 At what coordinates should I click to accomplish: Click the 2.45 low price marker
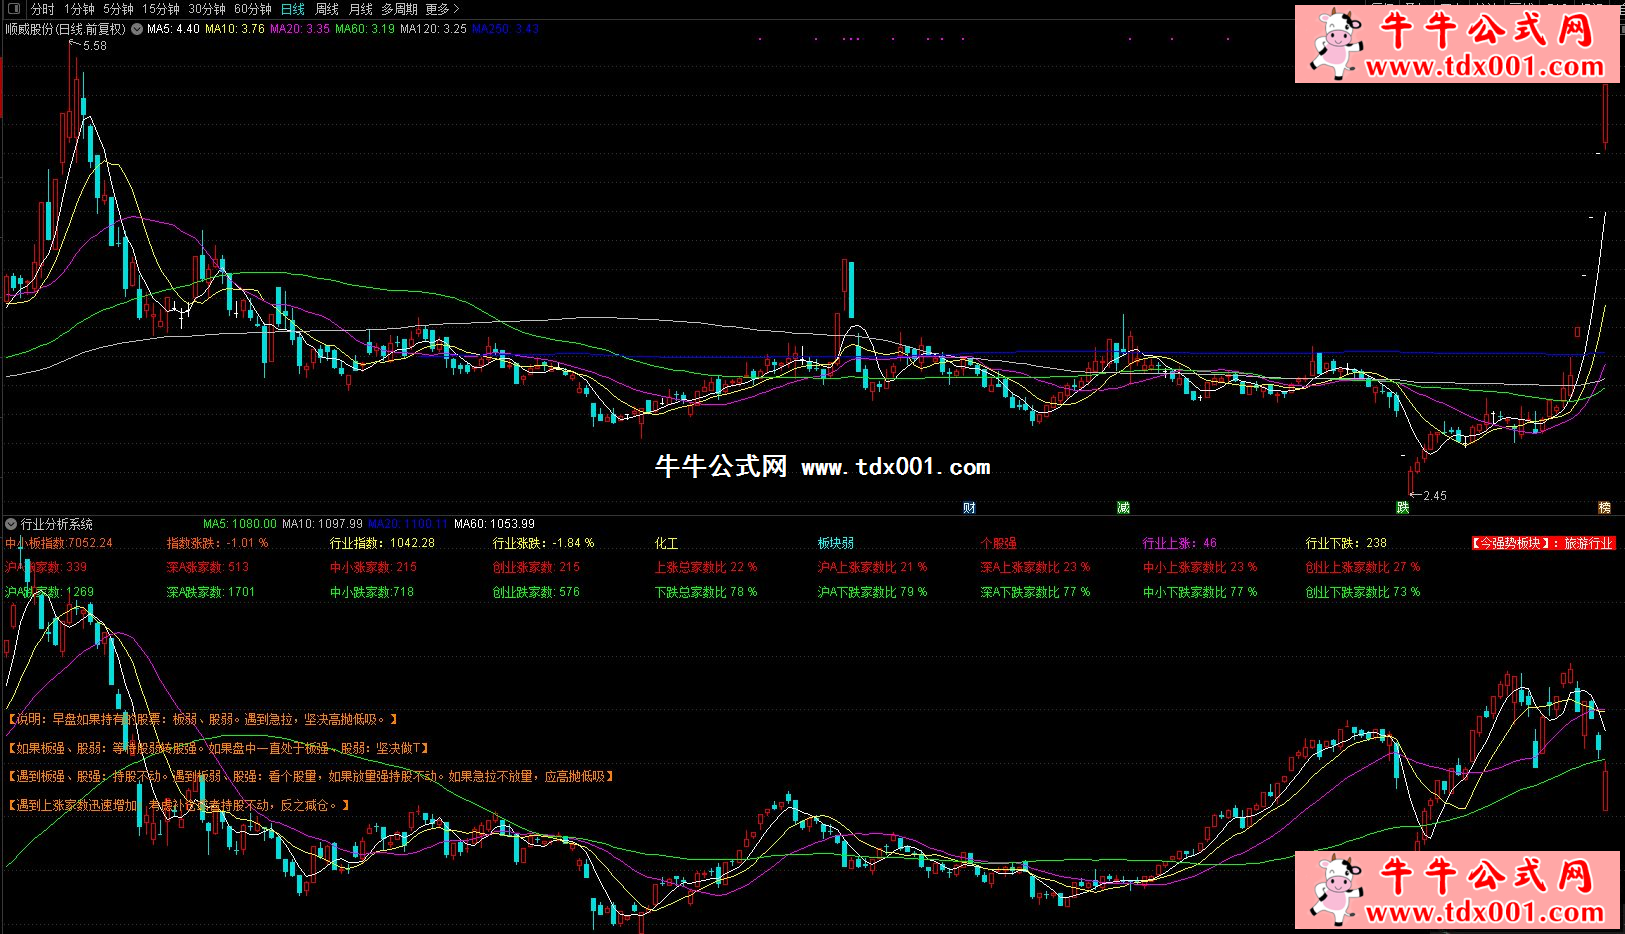coord(1435,495)
